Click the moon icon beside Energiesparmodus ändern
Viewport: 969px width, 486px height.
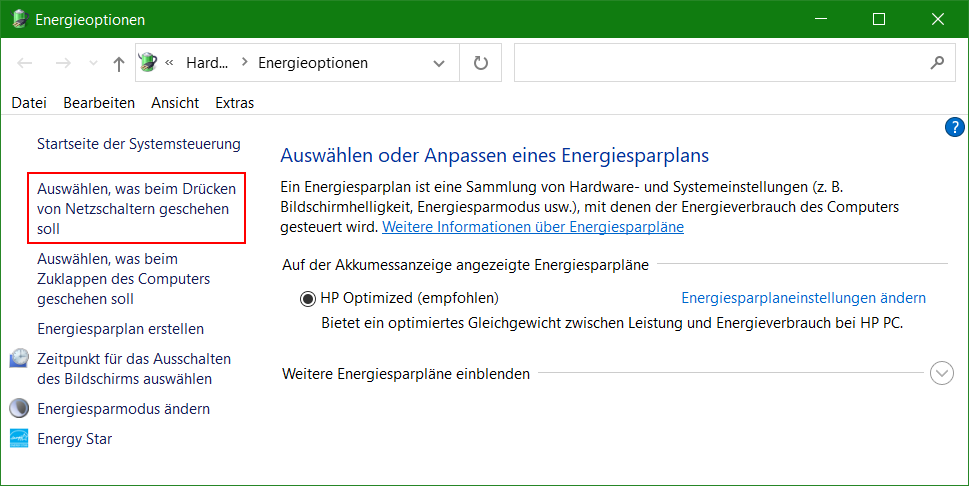pyautogui.click(x=19, y=409)
